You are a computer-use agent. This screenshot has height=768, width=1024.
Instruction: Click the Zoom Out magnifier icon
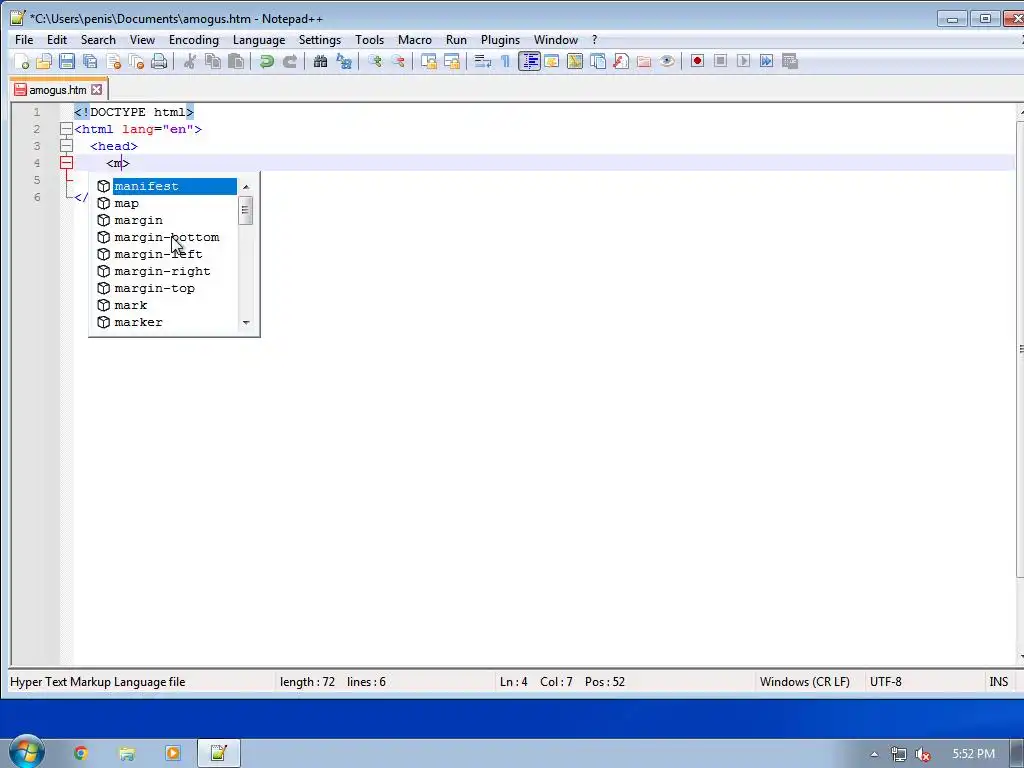point(398,61)
